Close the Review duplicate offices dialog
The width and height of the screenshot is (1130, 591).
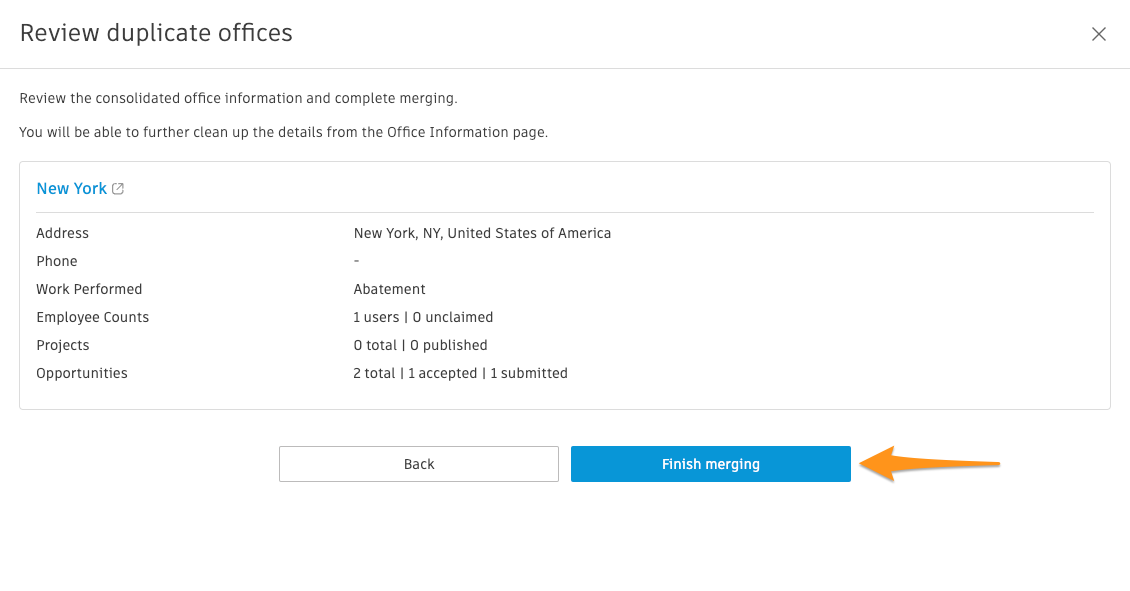pyautogui.click(x=1098, y=34)
